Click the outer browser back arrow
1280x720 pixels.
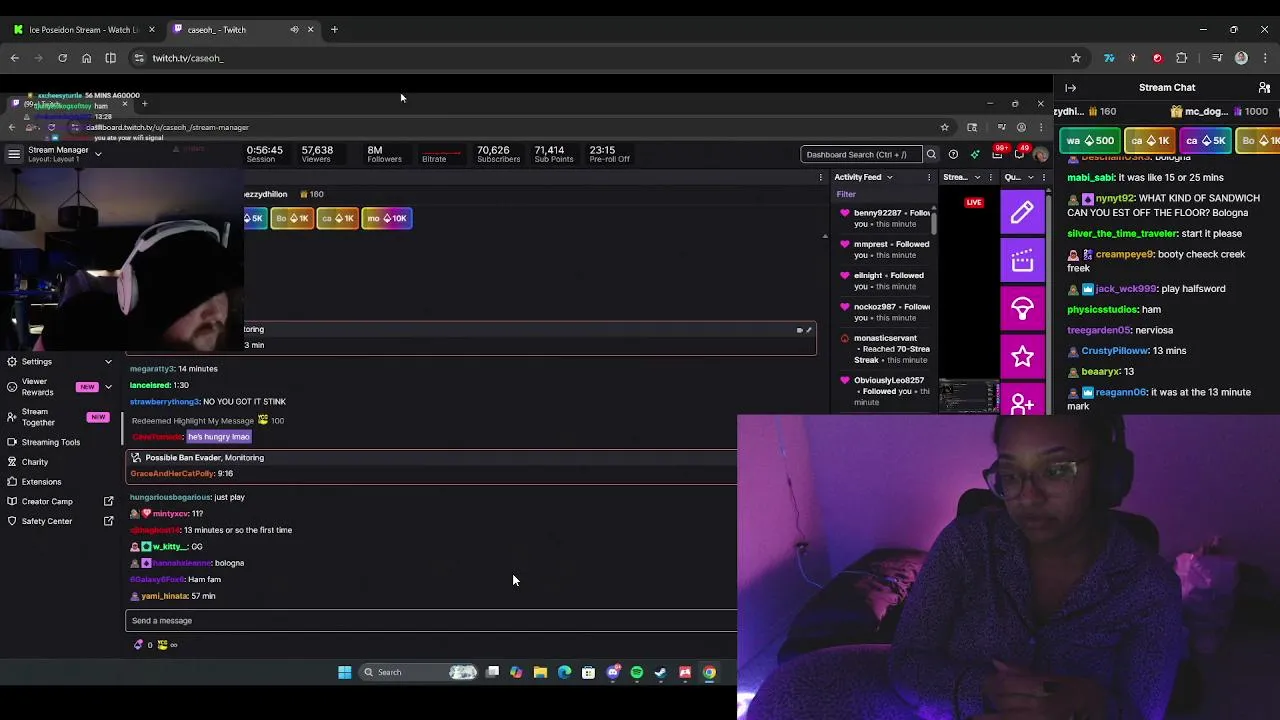pyautogui.click(x=15, y=58)
